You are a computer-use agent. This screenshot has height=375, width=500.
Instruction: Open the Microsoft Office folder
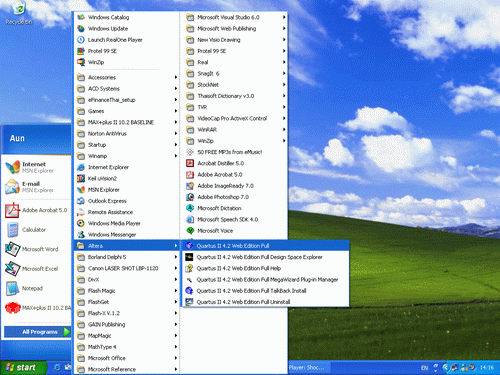point(127,358)
